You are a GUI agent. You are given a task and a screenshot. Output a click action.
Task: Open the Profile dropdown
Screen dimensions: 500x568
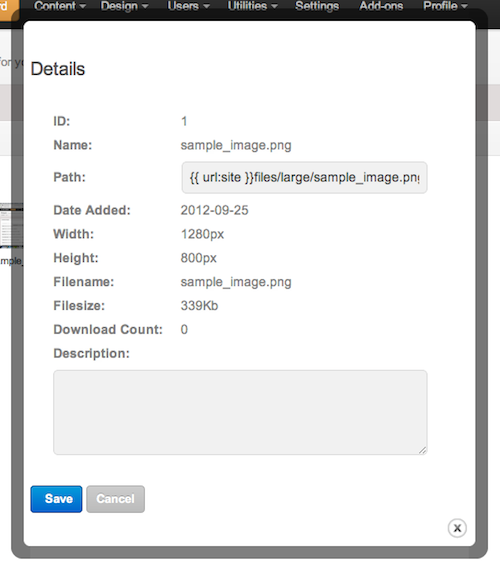coord(445,6)
